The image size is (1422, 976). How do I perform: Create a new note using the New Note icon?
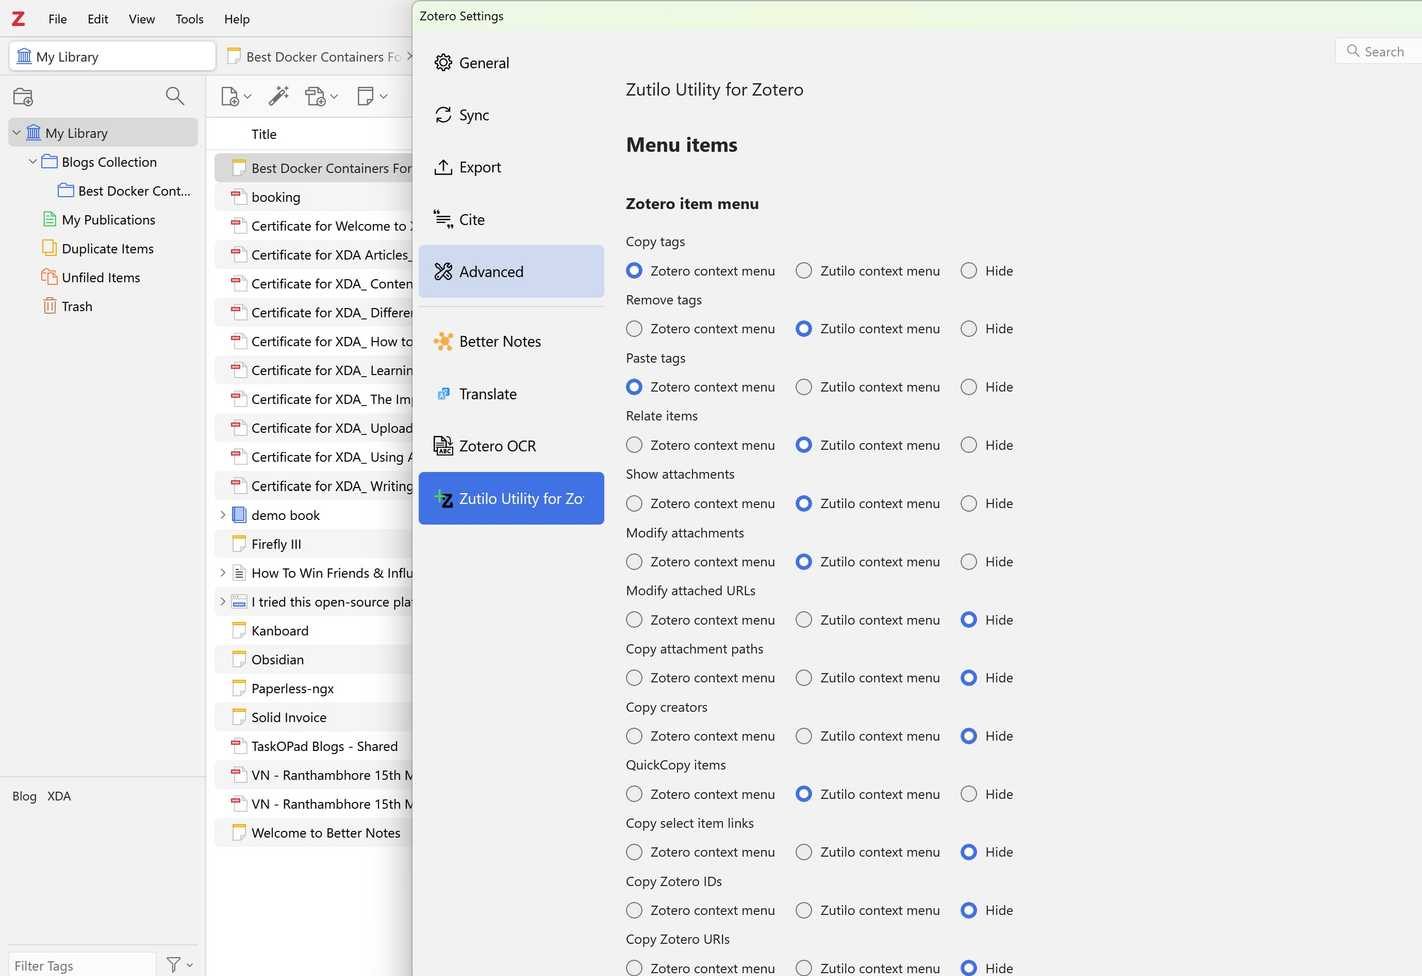tap(366, 95)
